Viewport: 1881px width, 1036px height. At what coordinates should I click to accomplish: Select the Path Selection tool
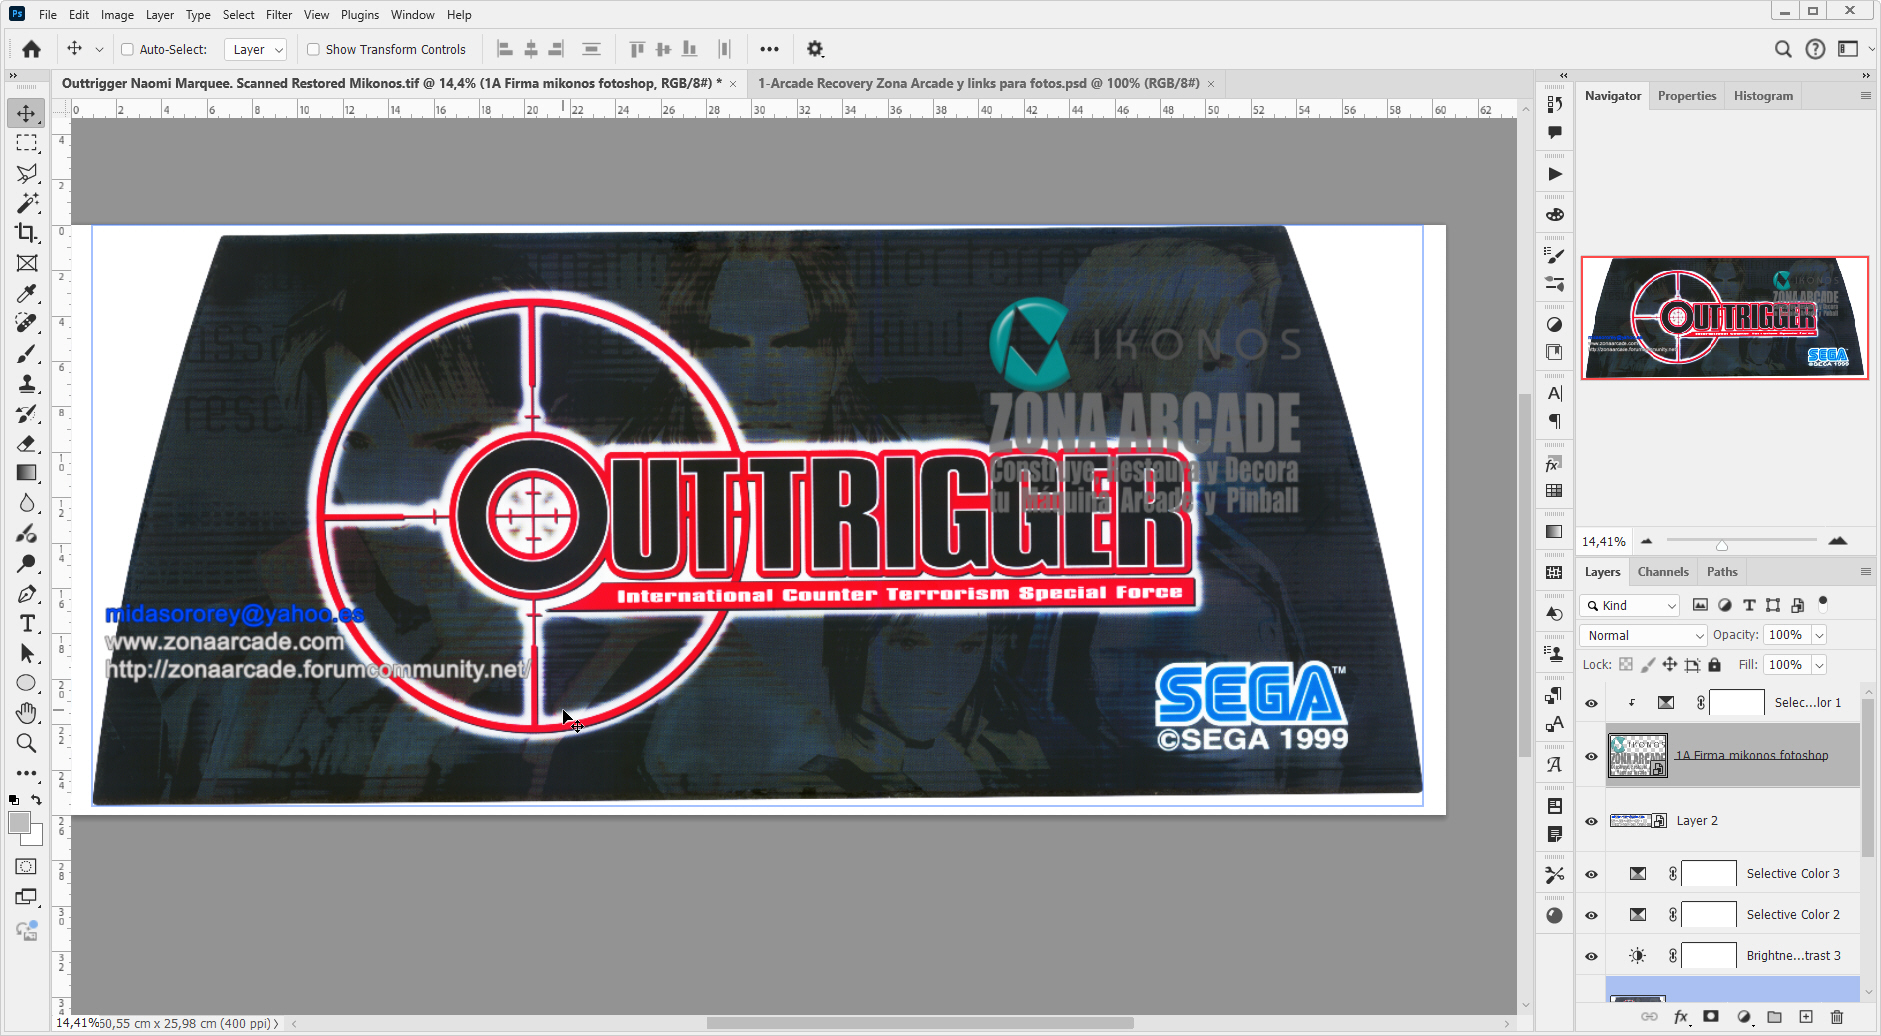[x=27, y=654]
